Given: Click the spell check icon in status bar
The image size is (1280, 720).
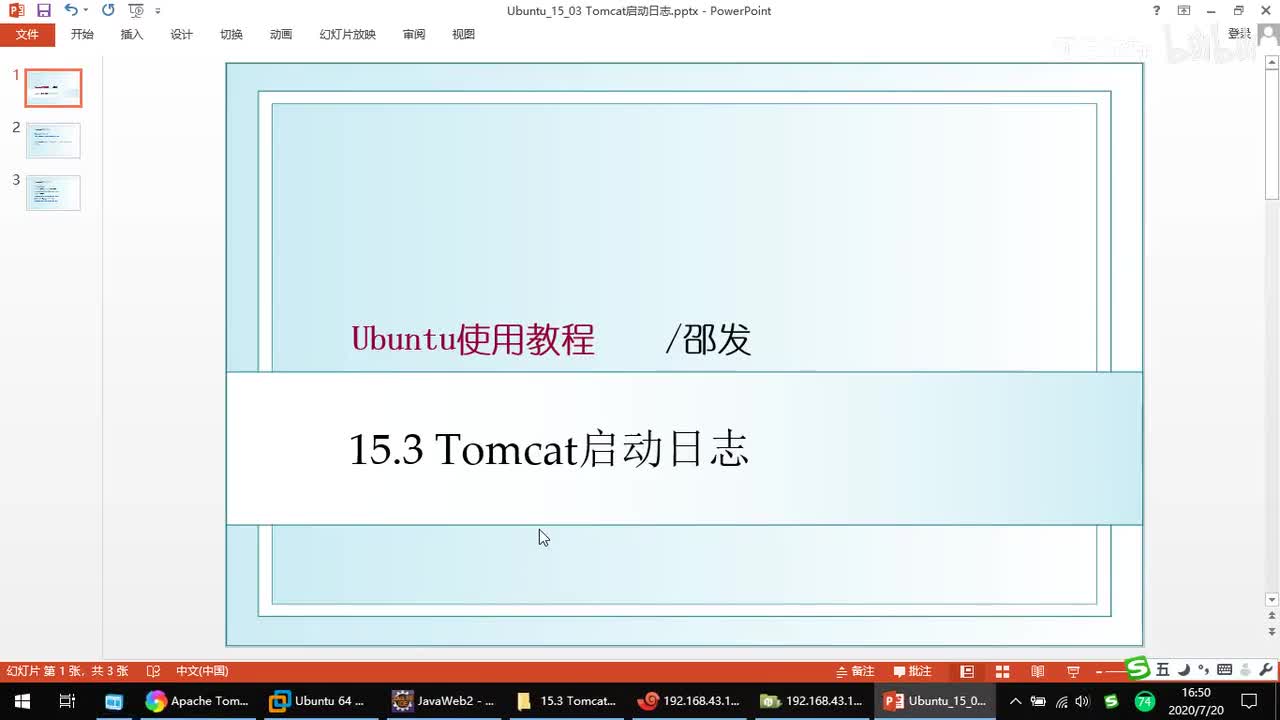Looking at the screenshot, I should click(x=153, y=671).
